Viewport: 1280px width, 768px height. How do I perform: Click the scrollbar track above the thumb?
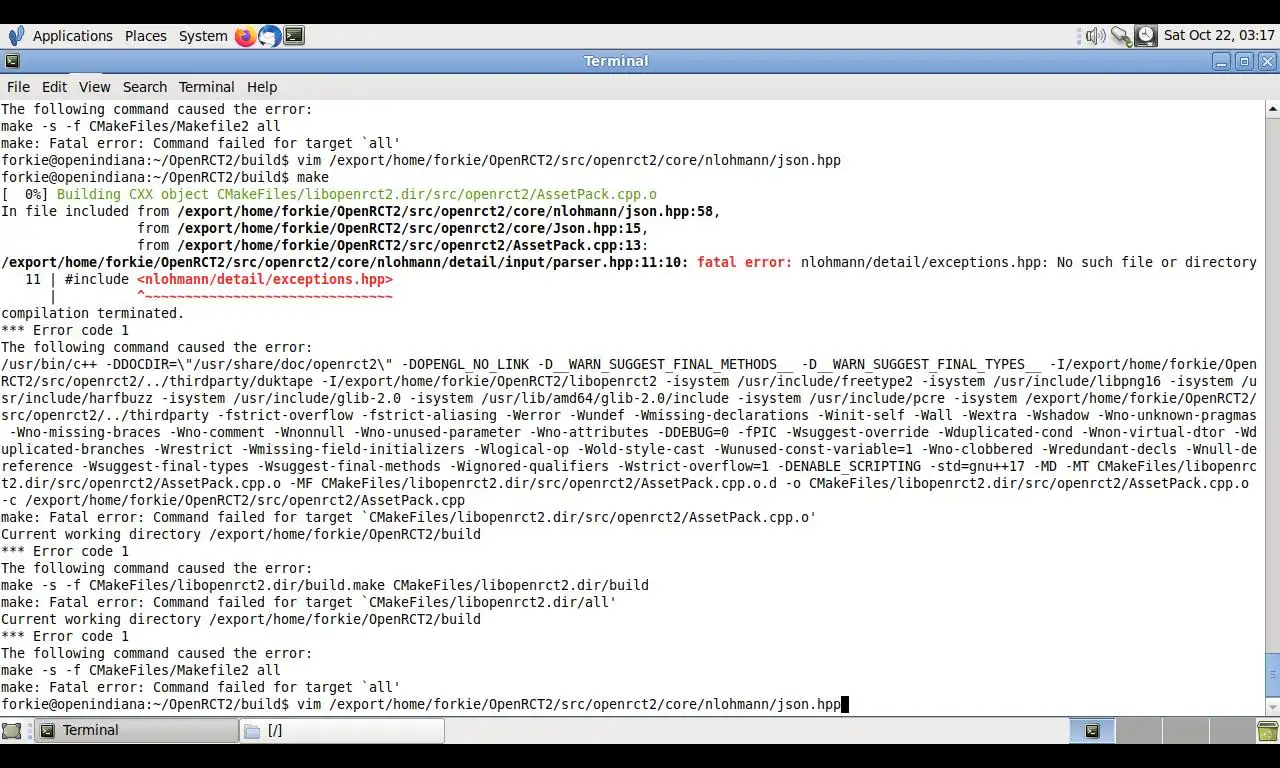[x=1272, y=385]
